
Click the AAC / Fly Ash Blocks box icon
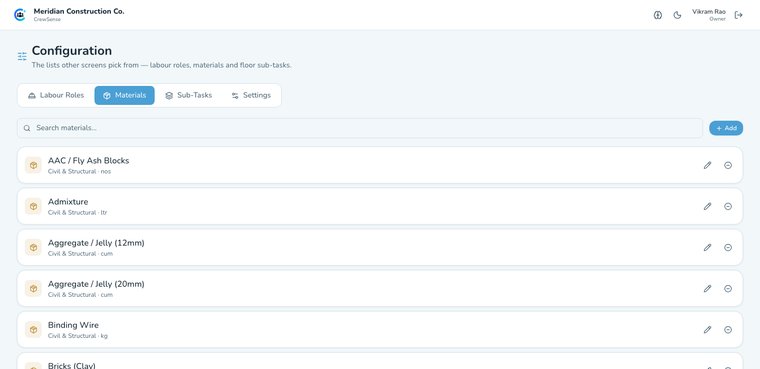33,165
